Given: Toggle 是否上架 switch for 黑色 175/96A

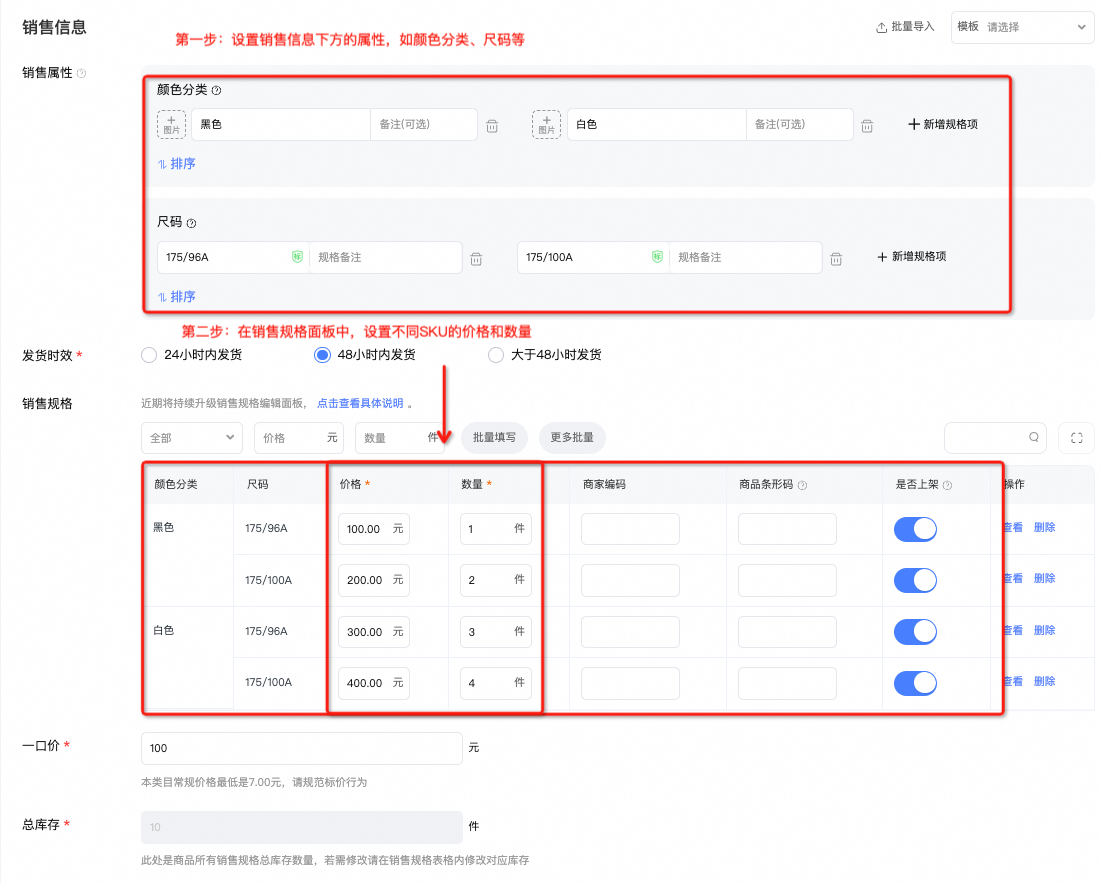Looking at the screenshot, I should point(915,529).
